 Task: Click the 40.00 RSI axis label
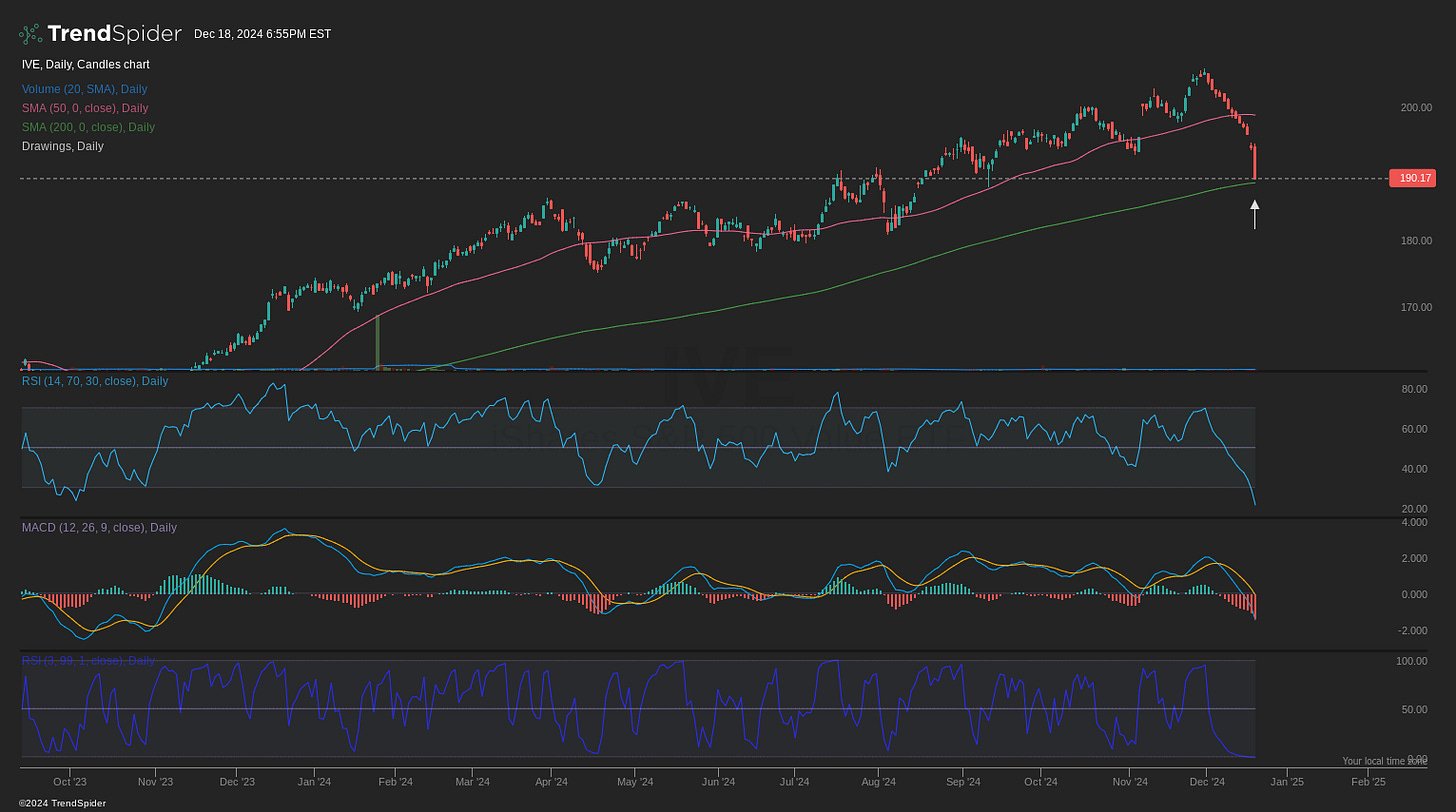1414,469
